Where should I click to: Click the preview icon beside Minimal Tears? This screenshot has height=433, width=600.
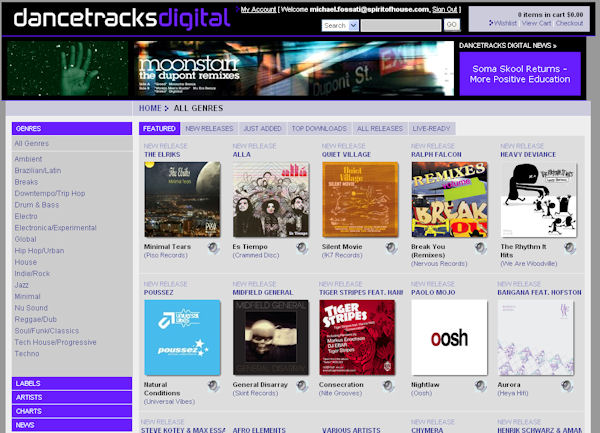pos(214,249)
